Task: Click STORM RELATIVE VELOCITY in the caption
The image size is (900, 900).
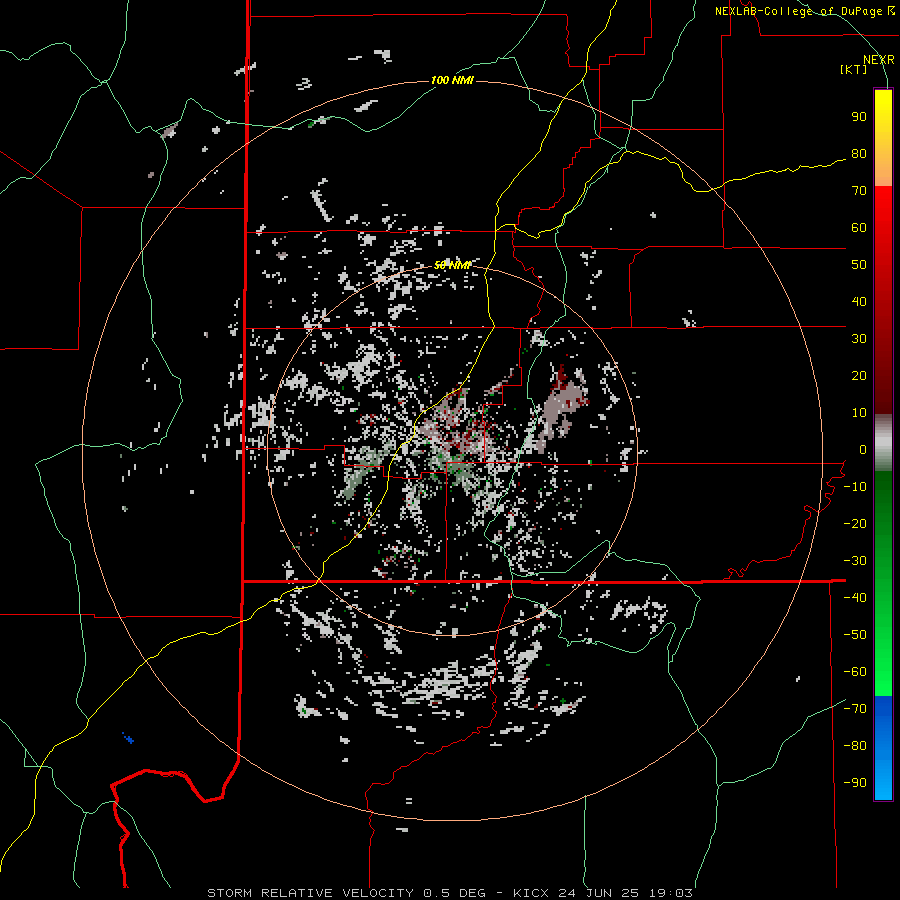Action: tap(310, 893)
